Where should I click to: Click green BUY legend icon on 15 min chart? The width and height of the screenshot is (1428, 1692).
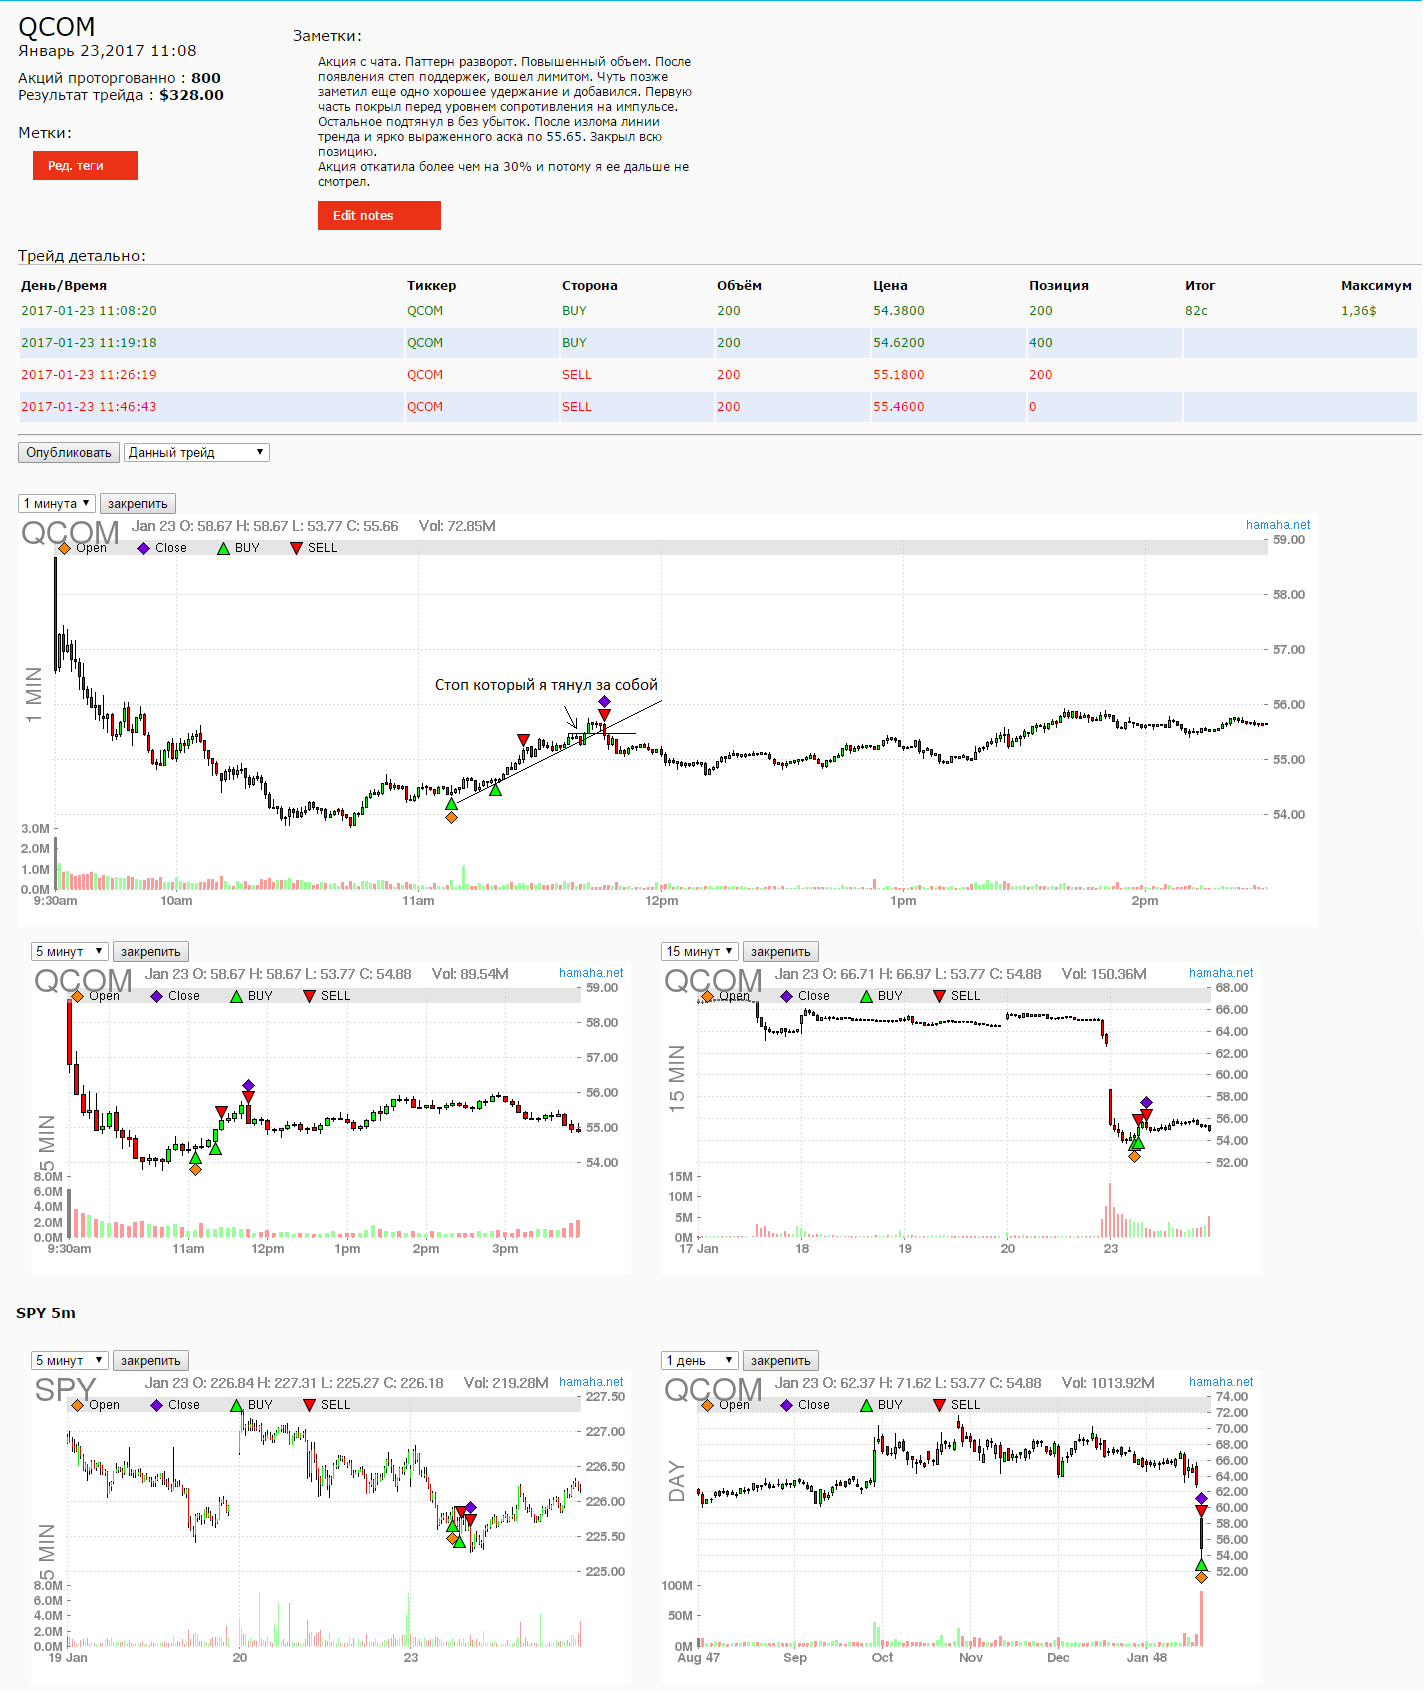coord(866,996)
